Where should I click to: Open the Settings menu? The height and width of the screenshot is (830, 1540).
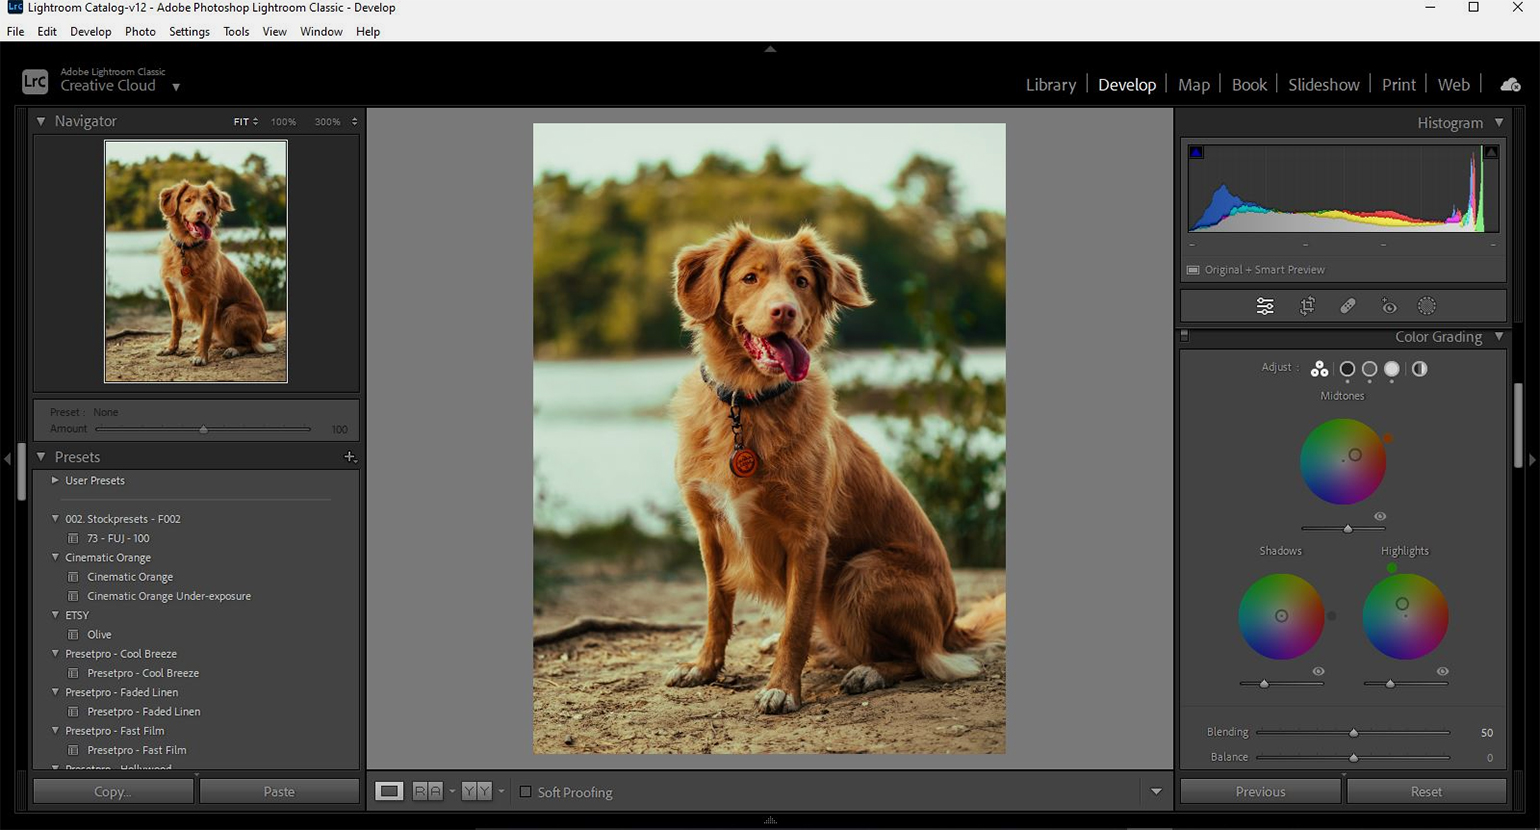coord(189,31)
